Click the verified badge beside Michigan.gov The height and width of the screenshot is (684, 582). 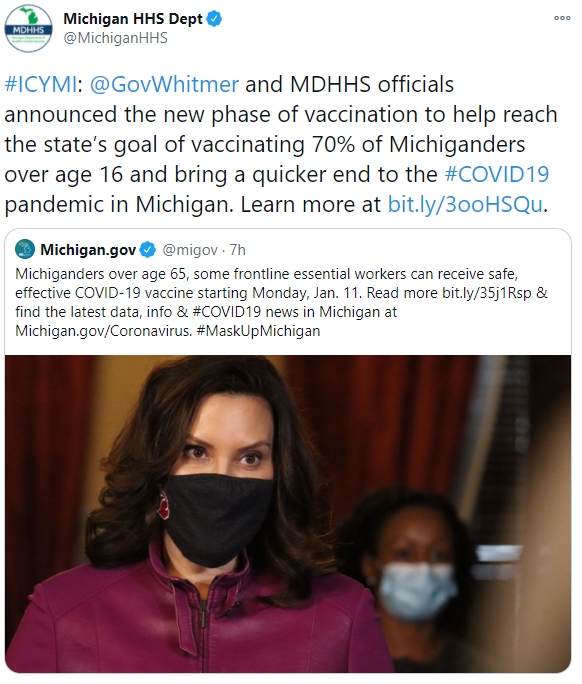click(147, 250)
